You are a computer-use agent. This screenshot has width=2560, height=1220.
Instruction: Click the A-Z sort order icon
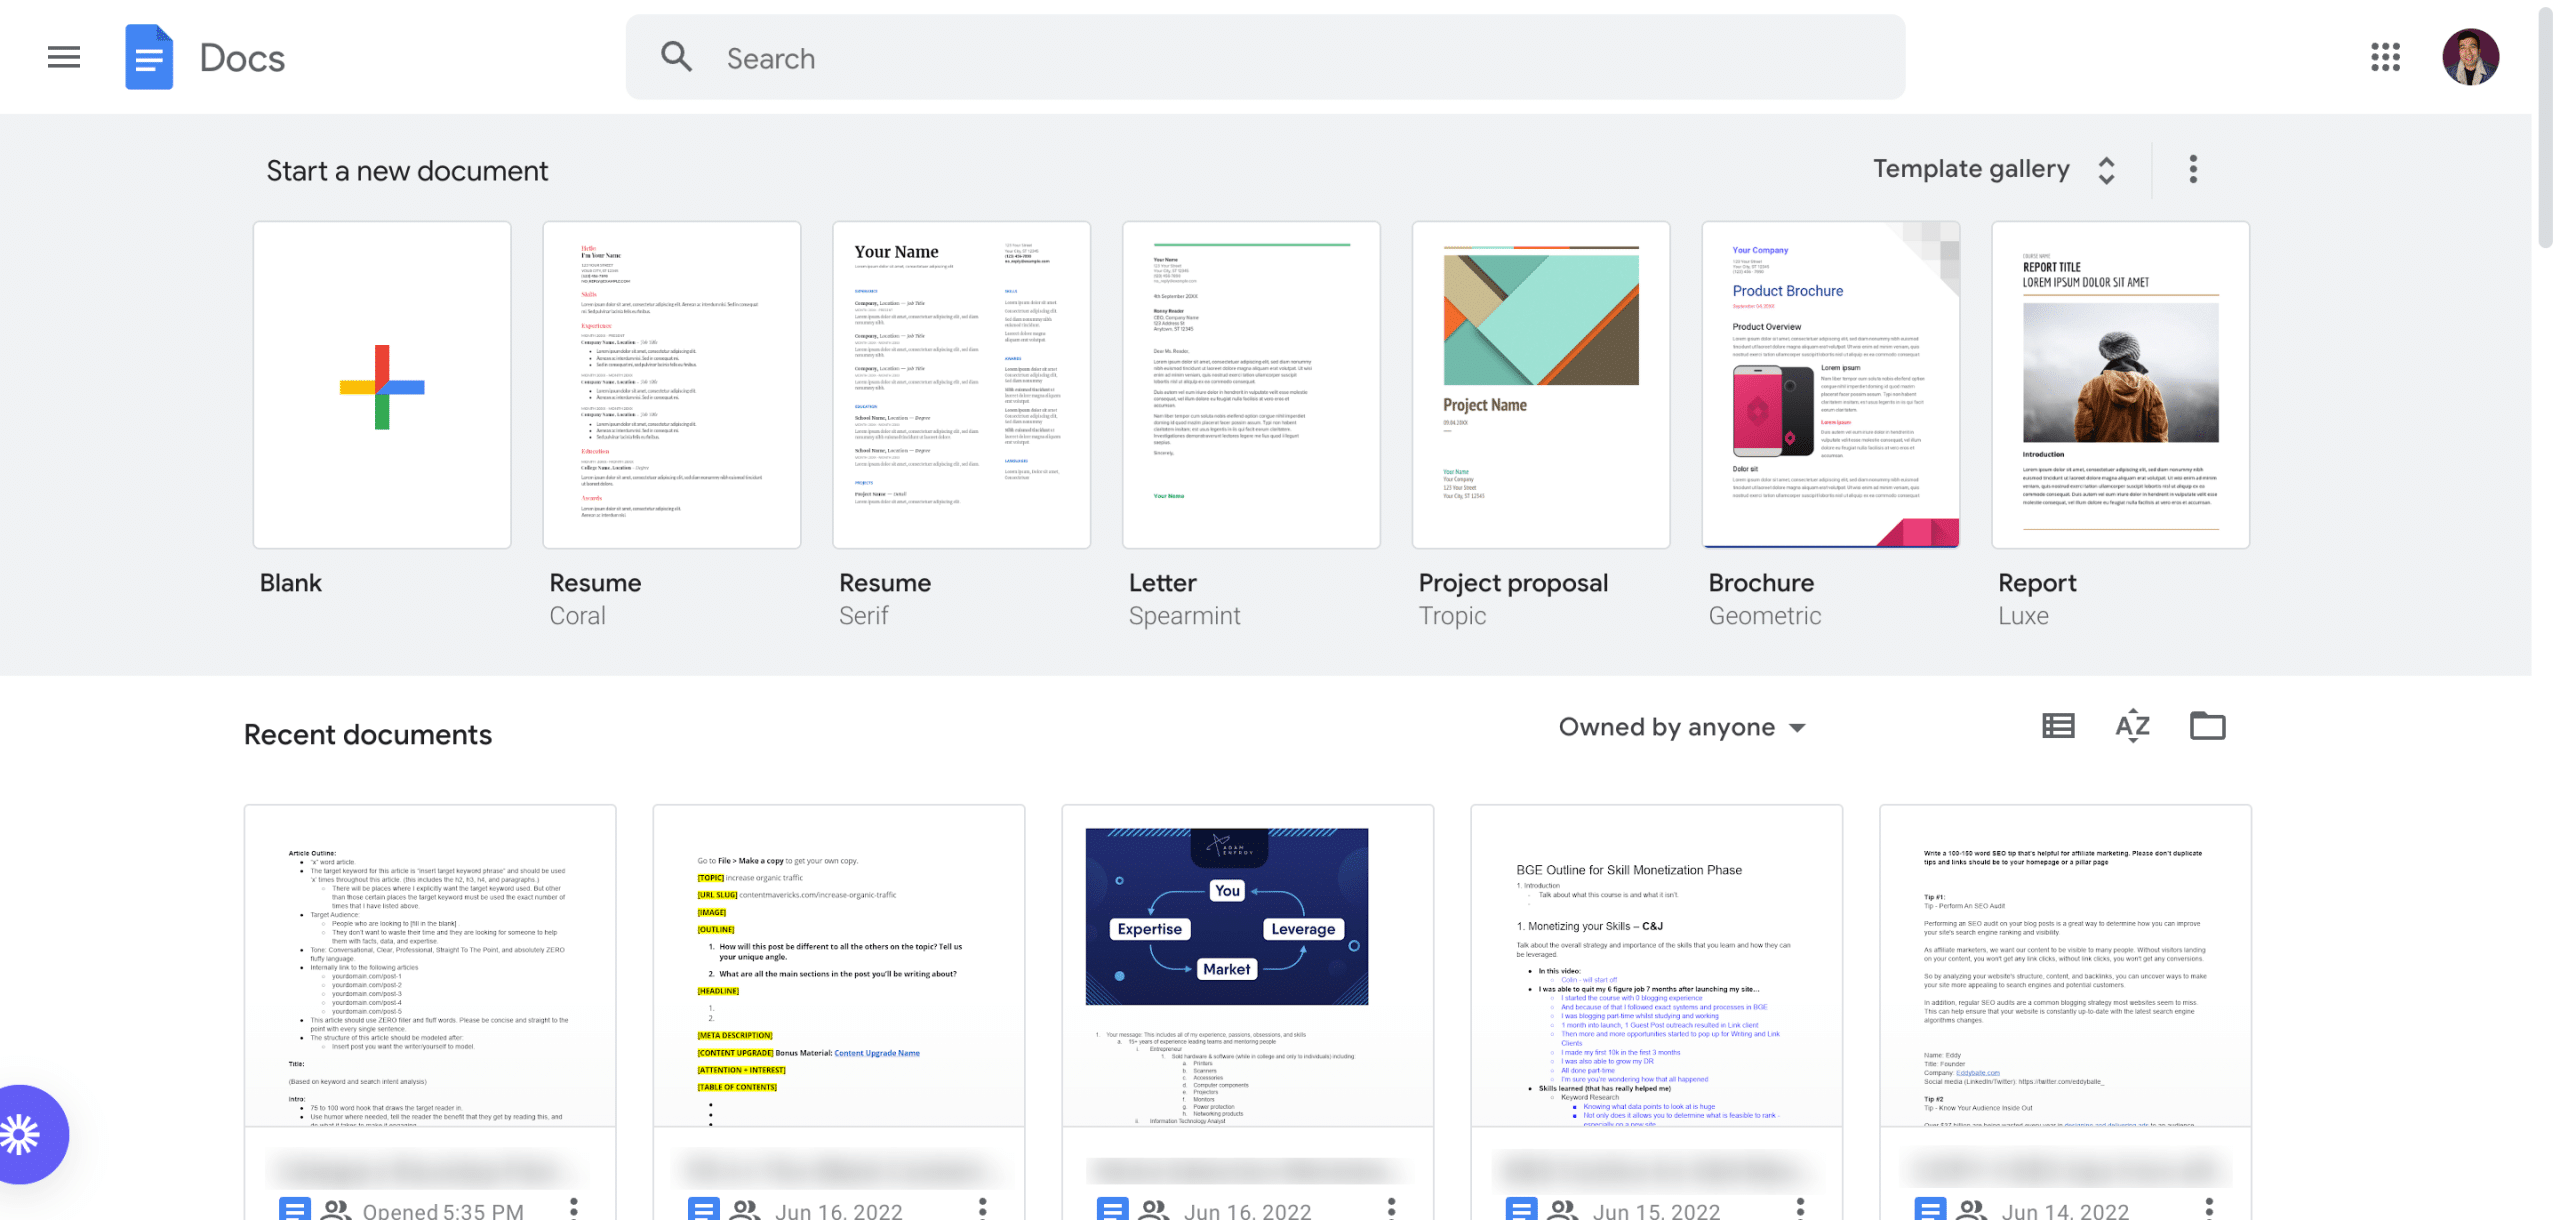pos(2132,726)
